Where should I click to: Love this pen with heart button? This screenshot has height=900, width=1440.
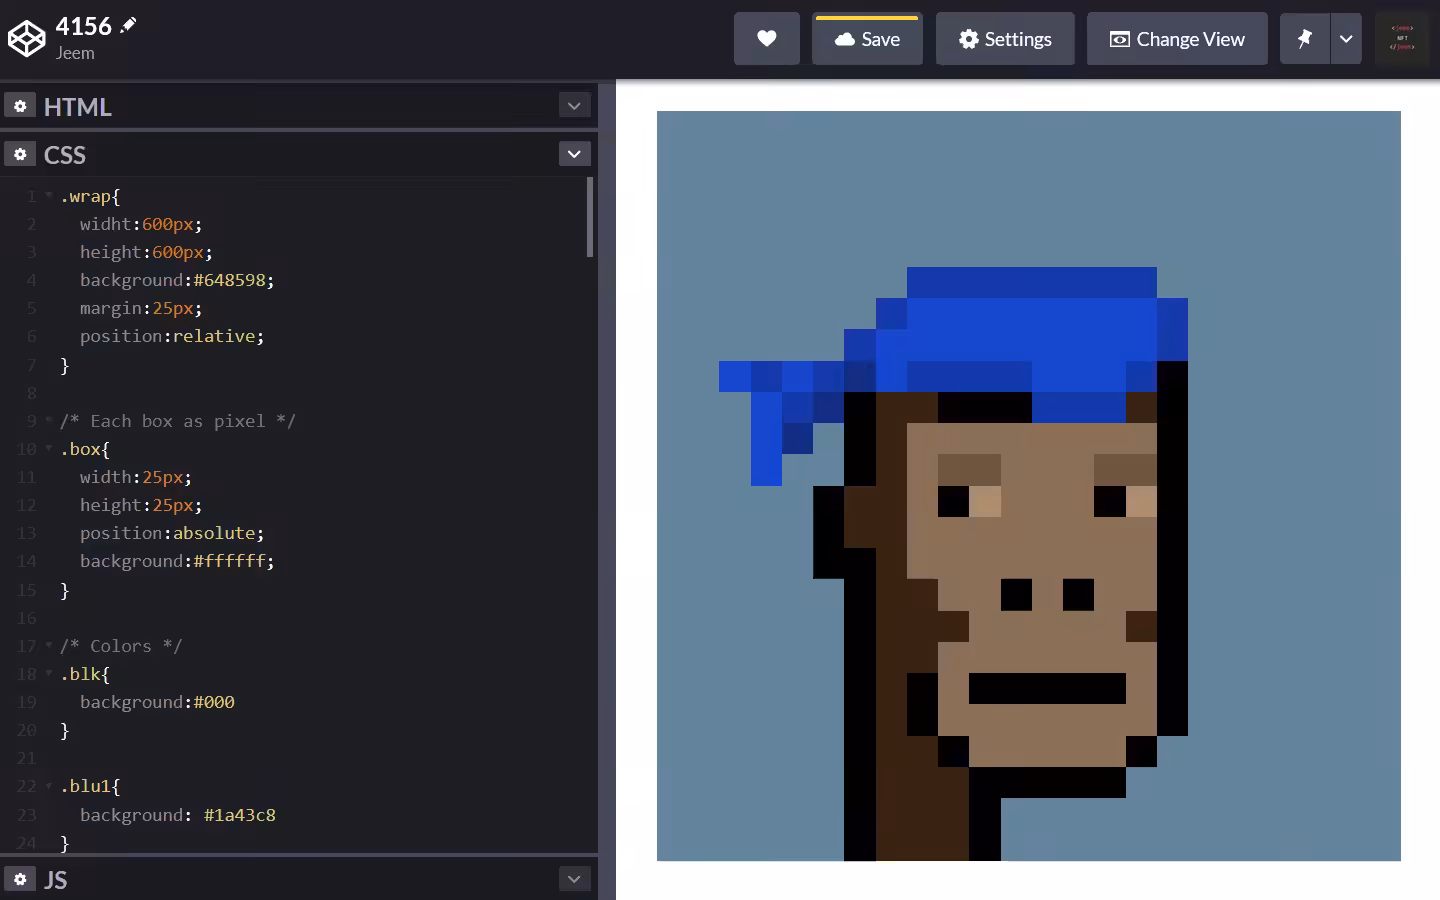[767, 39]
